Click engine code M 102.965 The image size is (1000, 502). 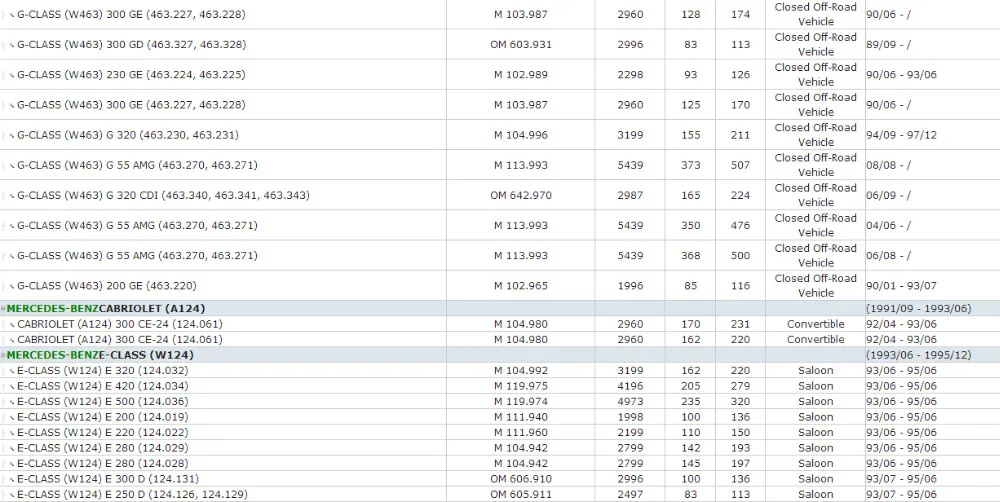click(520, 286)
